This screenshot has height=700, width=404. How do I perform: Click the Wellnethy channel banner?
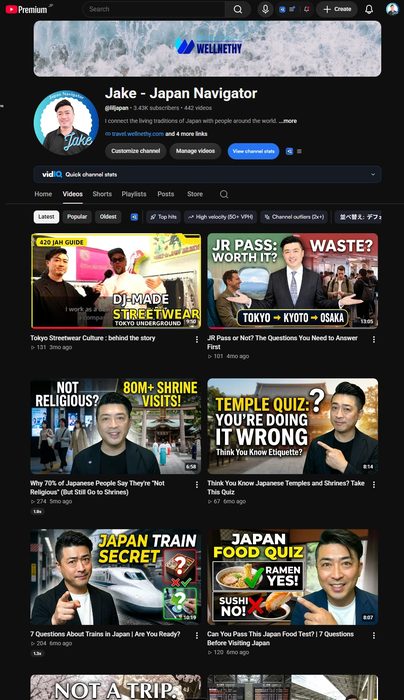pyautogui.click(x=208, y=48)
